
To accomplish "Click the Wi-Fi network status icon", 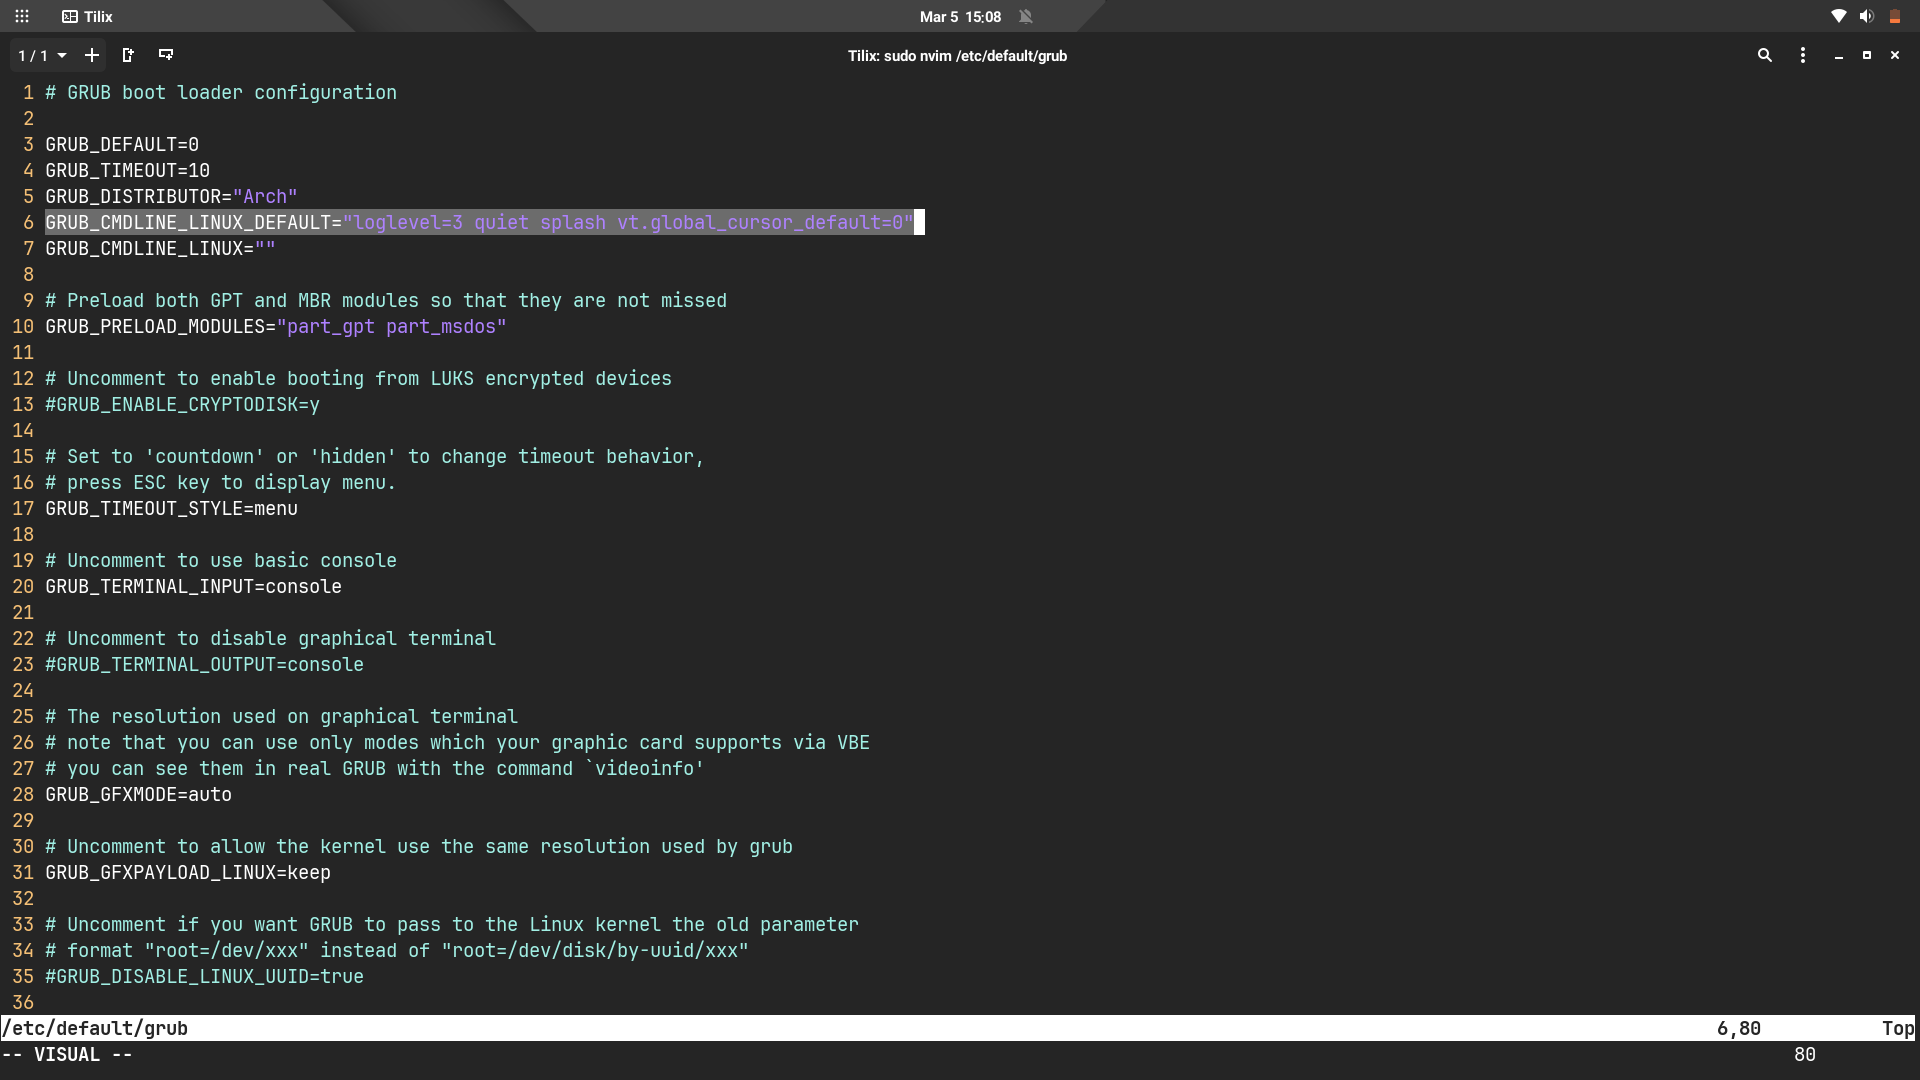I will pyautogui.click(x=1838, y=16).
